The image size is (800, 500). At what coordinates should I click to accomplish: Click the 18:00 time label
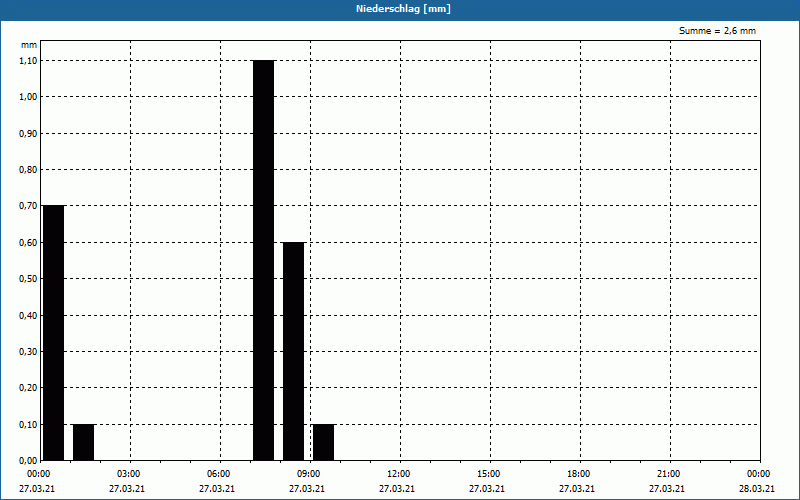click(579, 474)
